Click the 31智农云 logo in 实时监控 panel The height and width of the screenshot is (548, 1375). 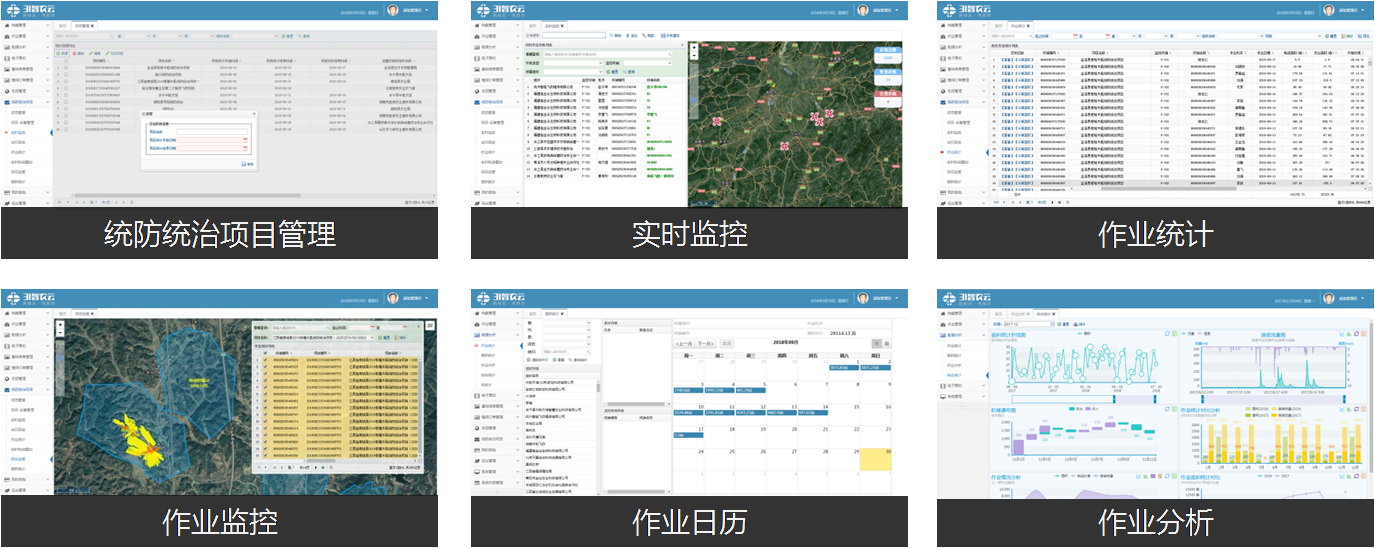tap(510, 10)
